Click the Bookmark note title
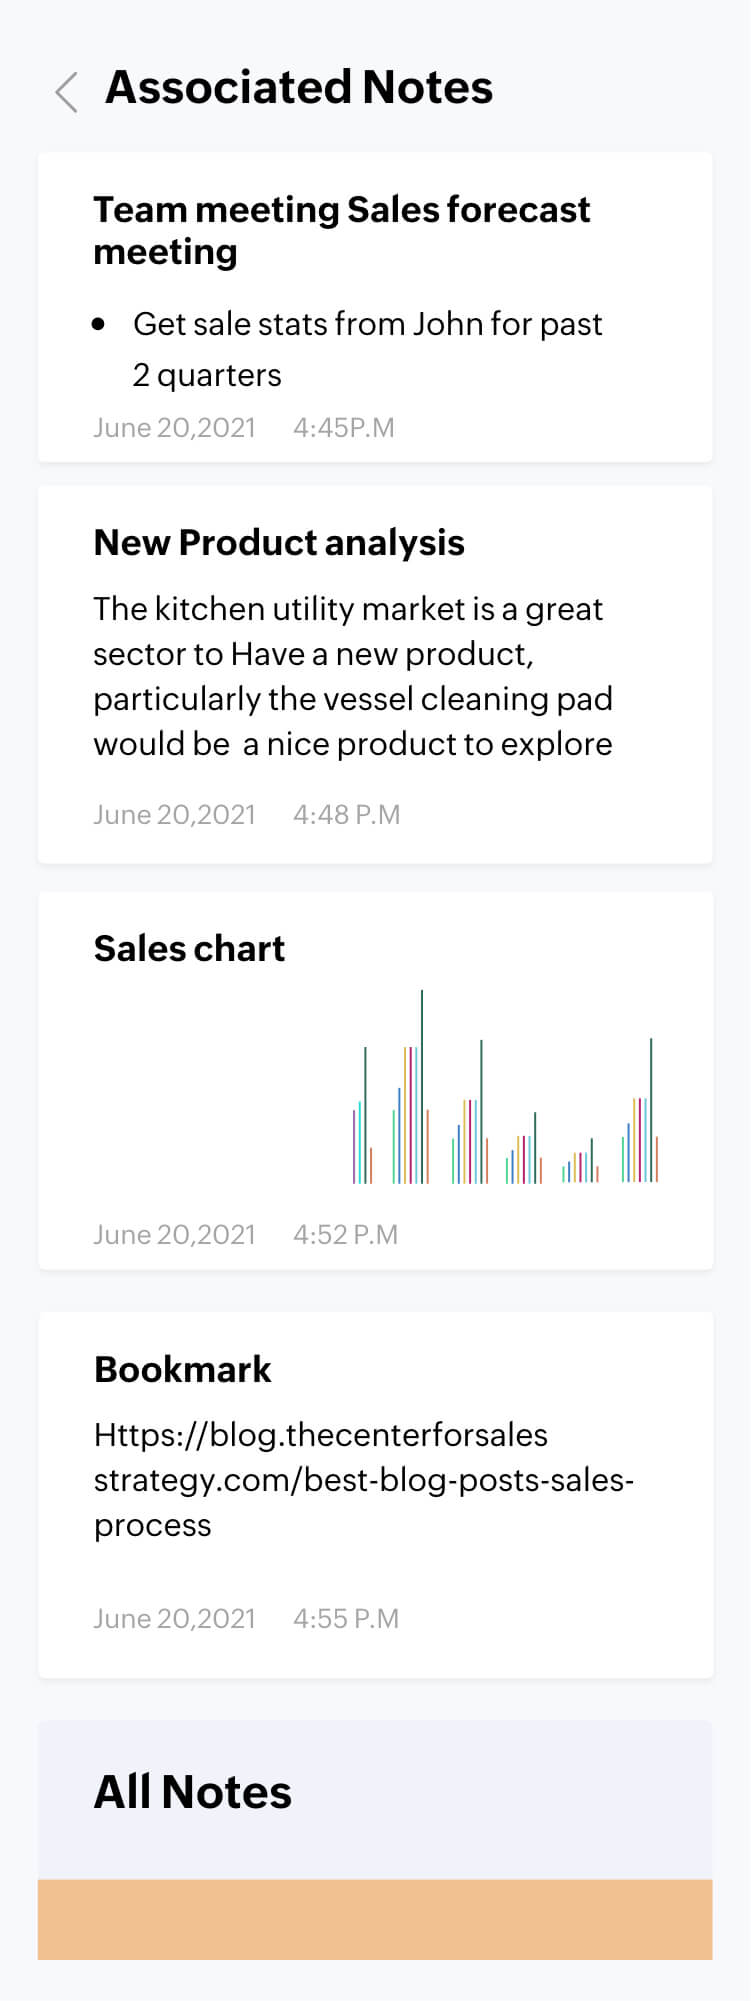Image resolution: width=751 pixels, height=2001 pixels. tap(182, 1369)
